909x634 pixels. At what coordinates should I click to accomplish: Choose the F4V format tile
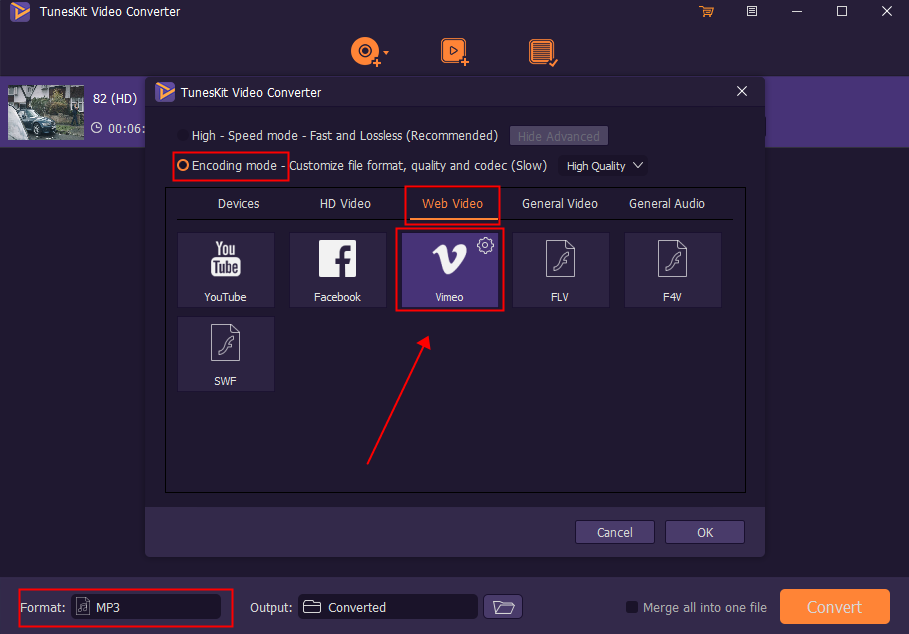point(672,270)
